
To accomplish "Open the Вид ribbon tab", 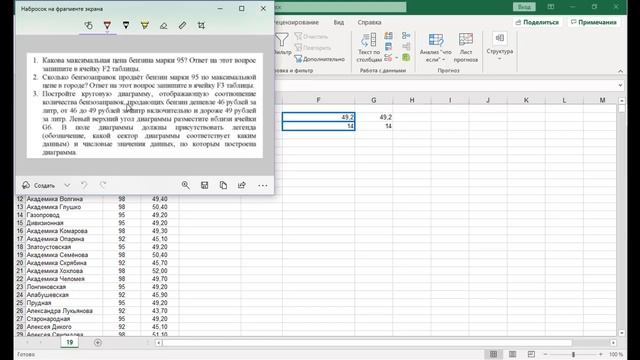I will [339, 22].
